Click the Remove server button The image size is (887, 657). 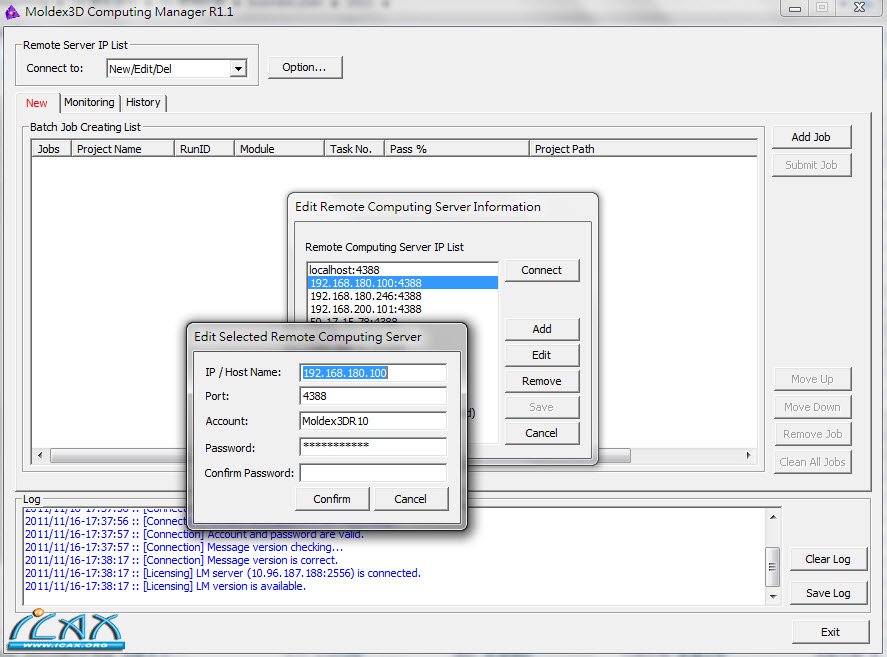(x=542, y=381)
